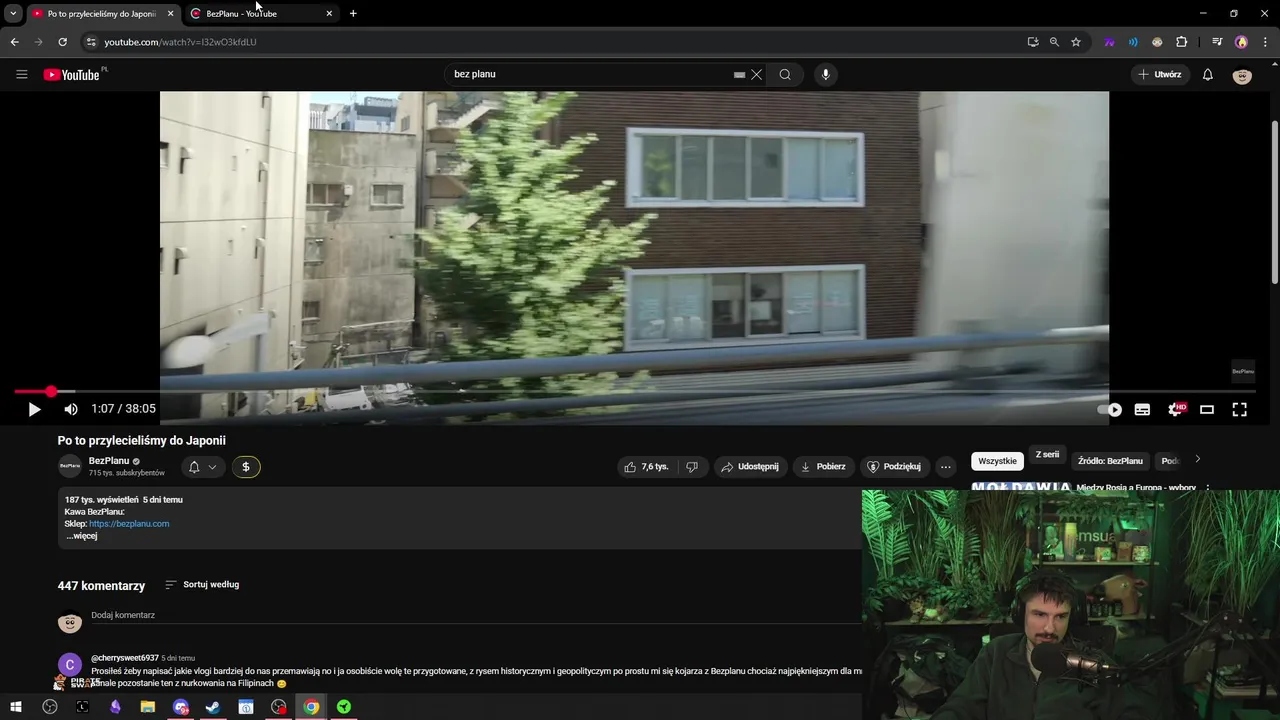This screenshot has height=720, width=1280.
Task: Open the bezplanu.com shop link
Action: [x=129, y=524]
